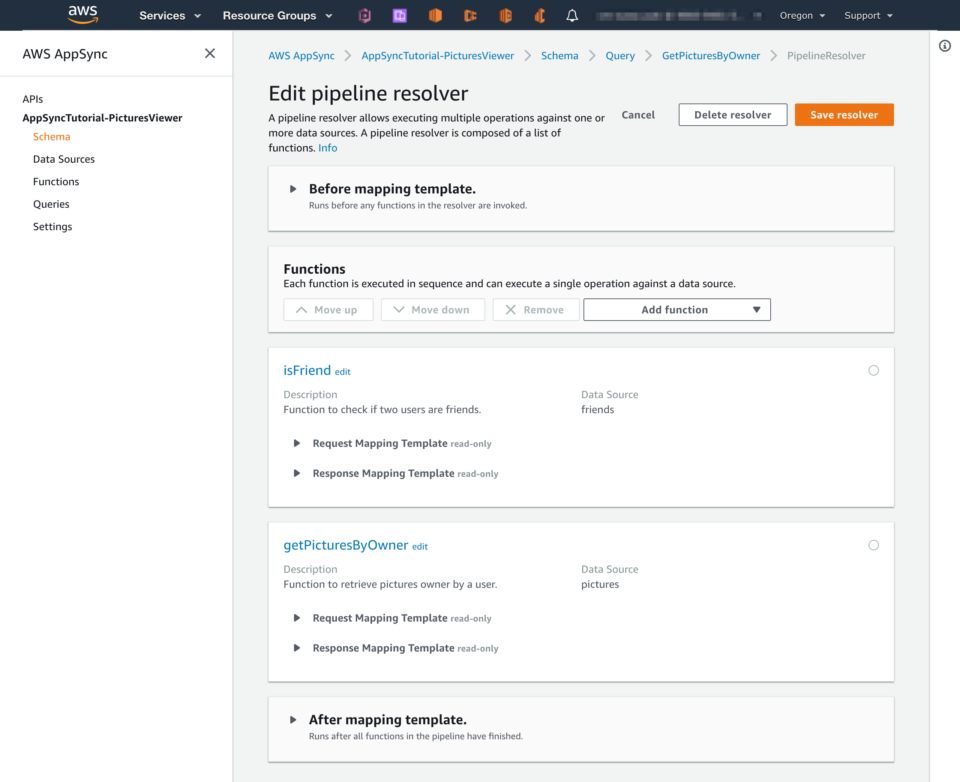Click the Save resolver button

tap(844, 115)
